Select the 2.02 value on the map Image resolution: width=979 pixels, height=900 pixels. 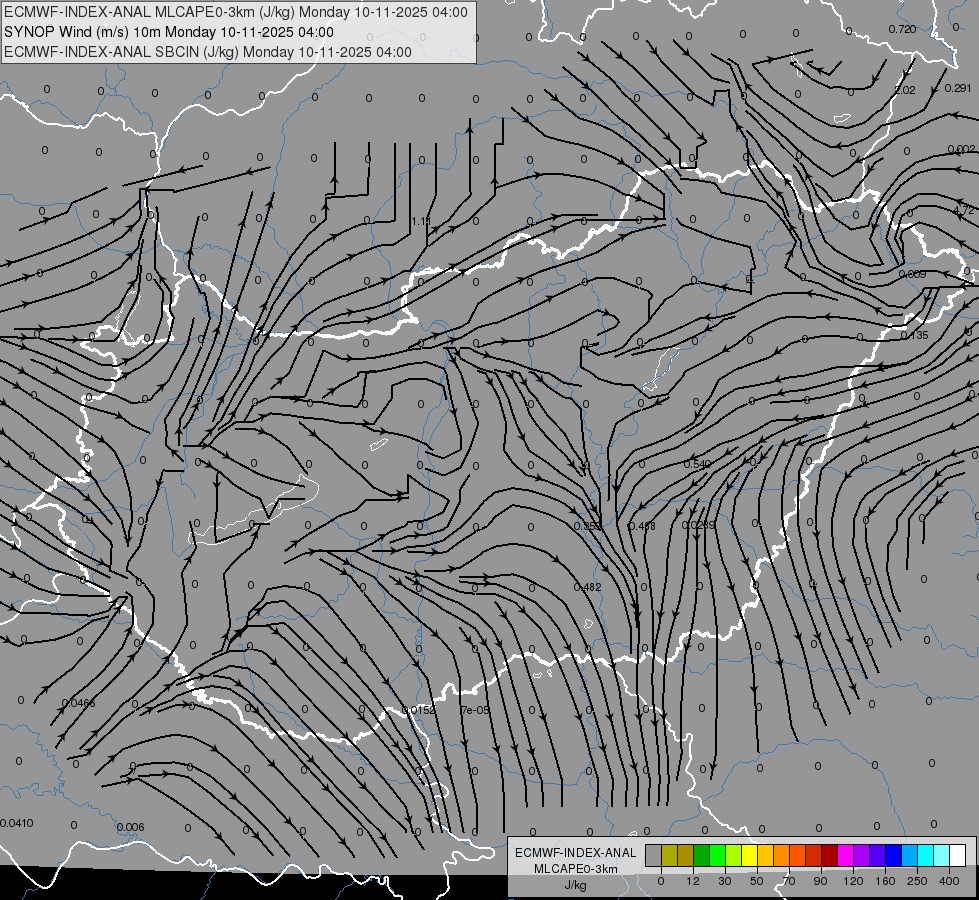[x=905, y=90]
